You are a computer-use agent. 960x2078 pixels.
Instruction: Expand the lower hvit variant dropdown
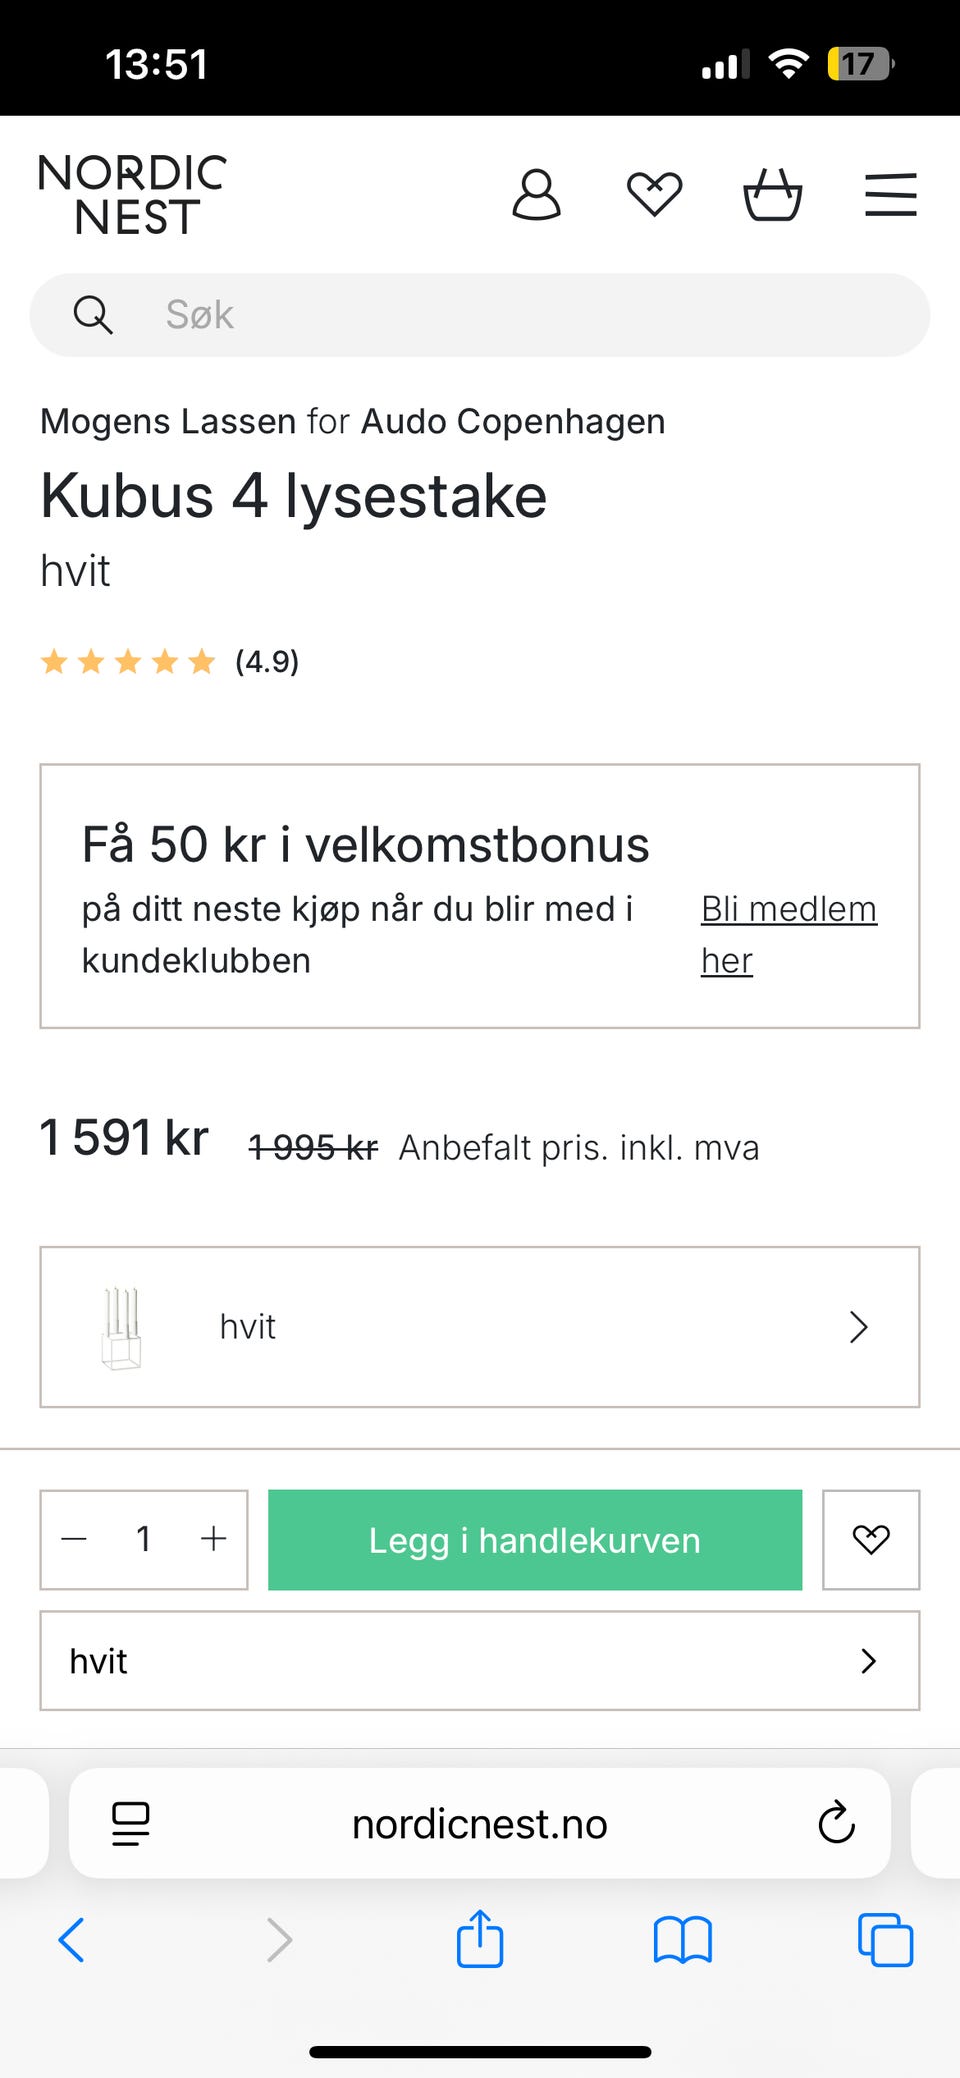point(480,1661)
